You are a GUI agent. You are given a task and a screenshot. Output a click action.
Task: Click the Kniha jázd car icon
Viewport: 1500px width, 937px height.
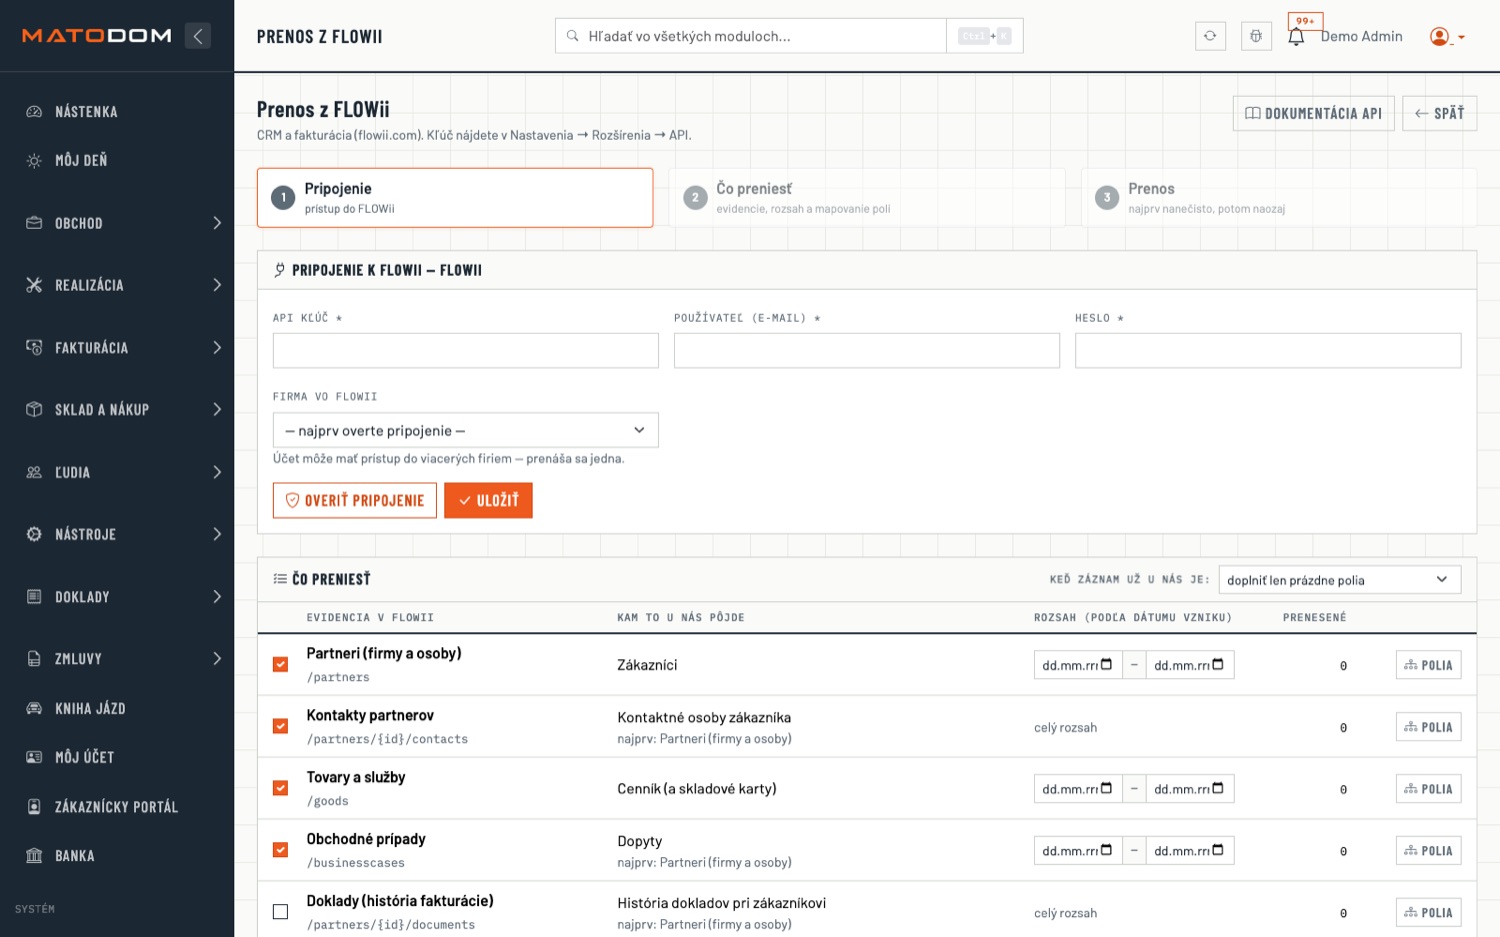click(x=34, y=708)
